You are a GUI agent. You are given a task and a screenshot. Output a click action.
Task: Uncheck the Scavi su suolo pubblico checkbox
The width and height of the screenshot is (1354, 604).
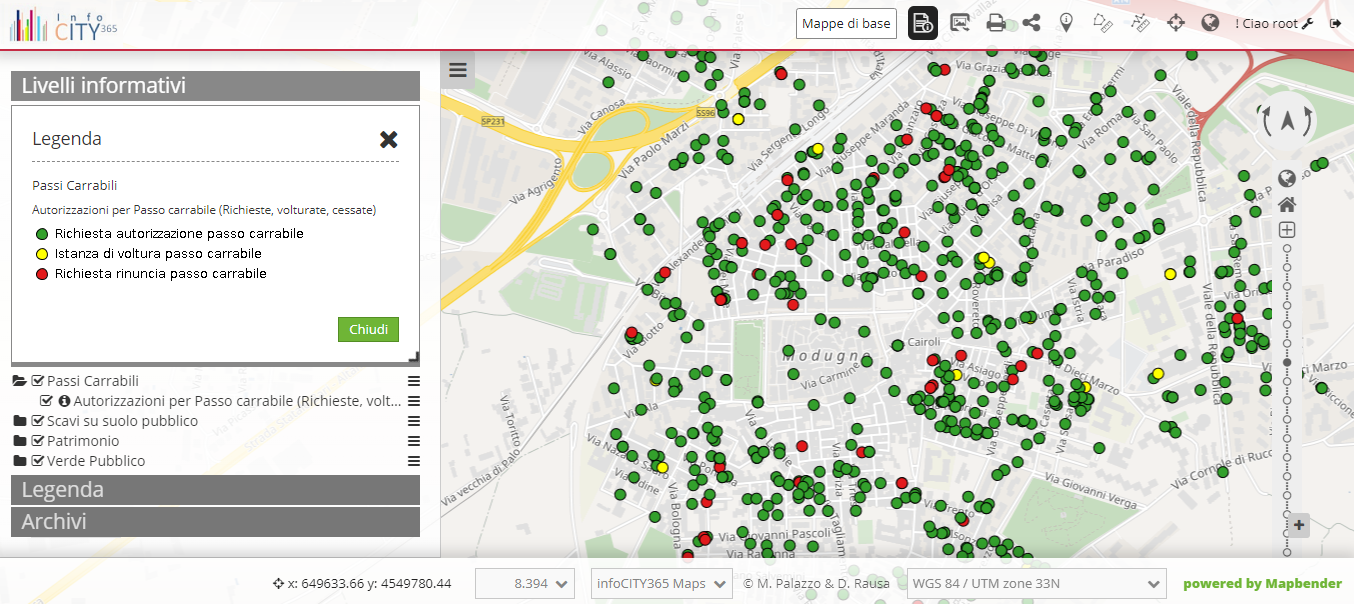[38, 421]
